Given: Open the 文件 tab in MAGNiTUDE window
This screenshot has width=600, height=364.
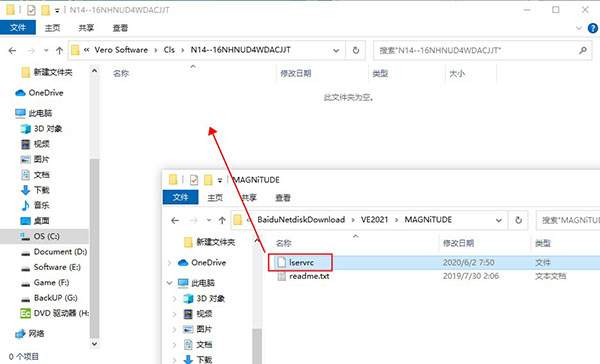Looking at the screenshot, I should (180, 197).
